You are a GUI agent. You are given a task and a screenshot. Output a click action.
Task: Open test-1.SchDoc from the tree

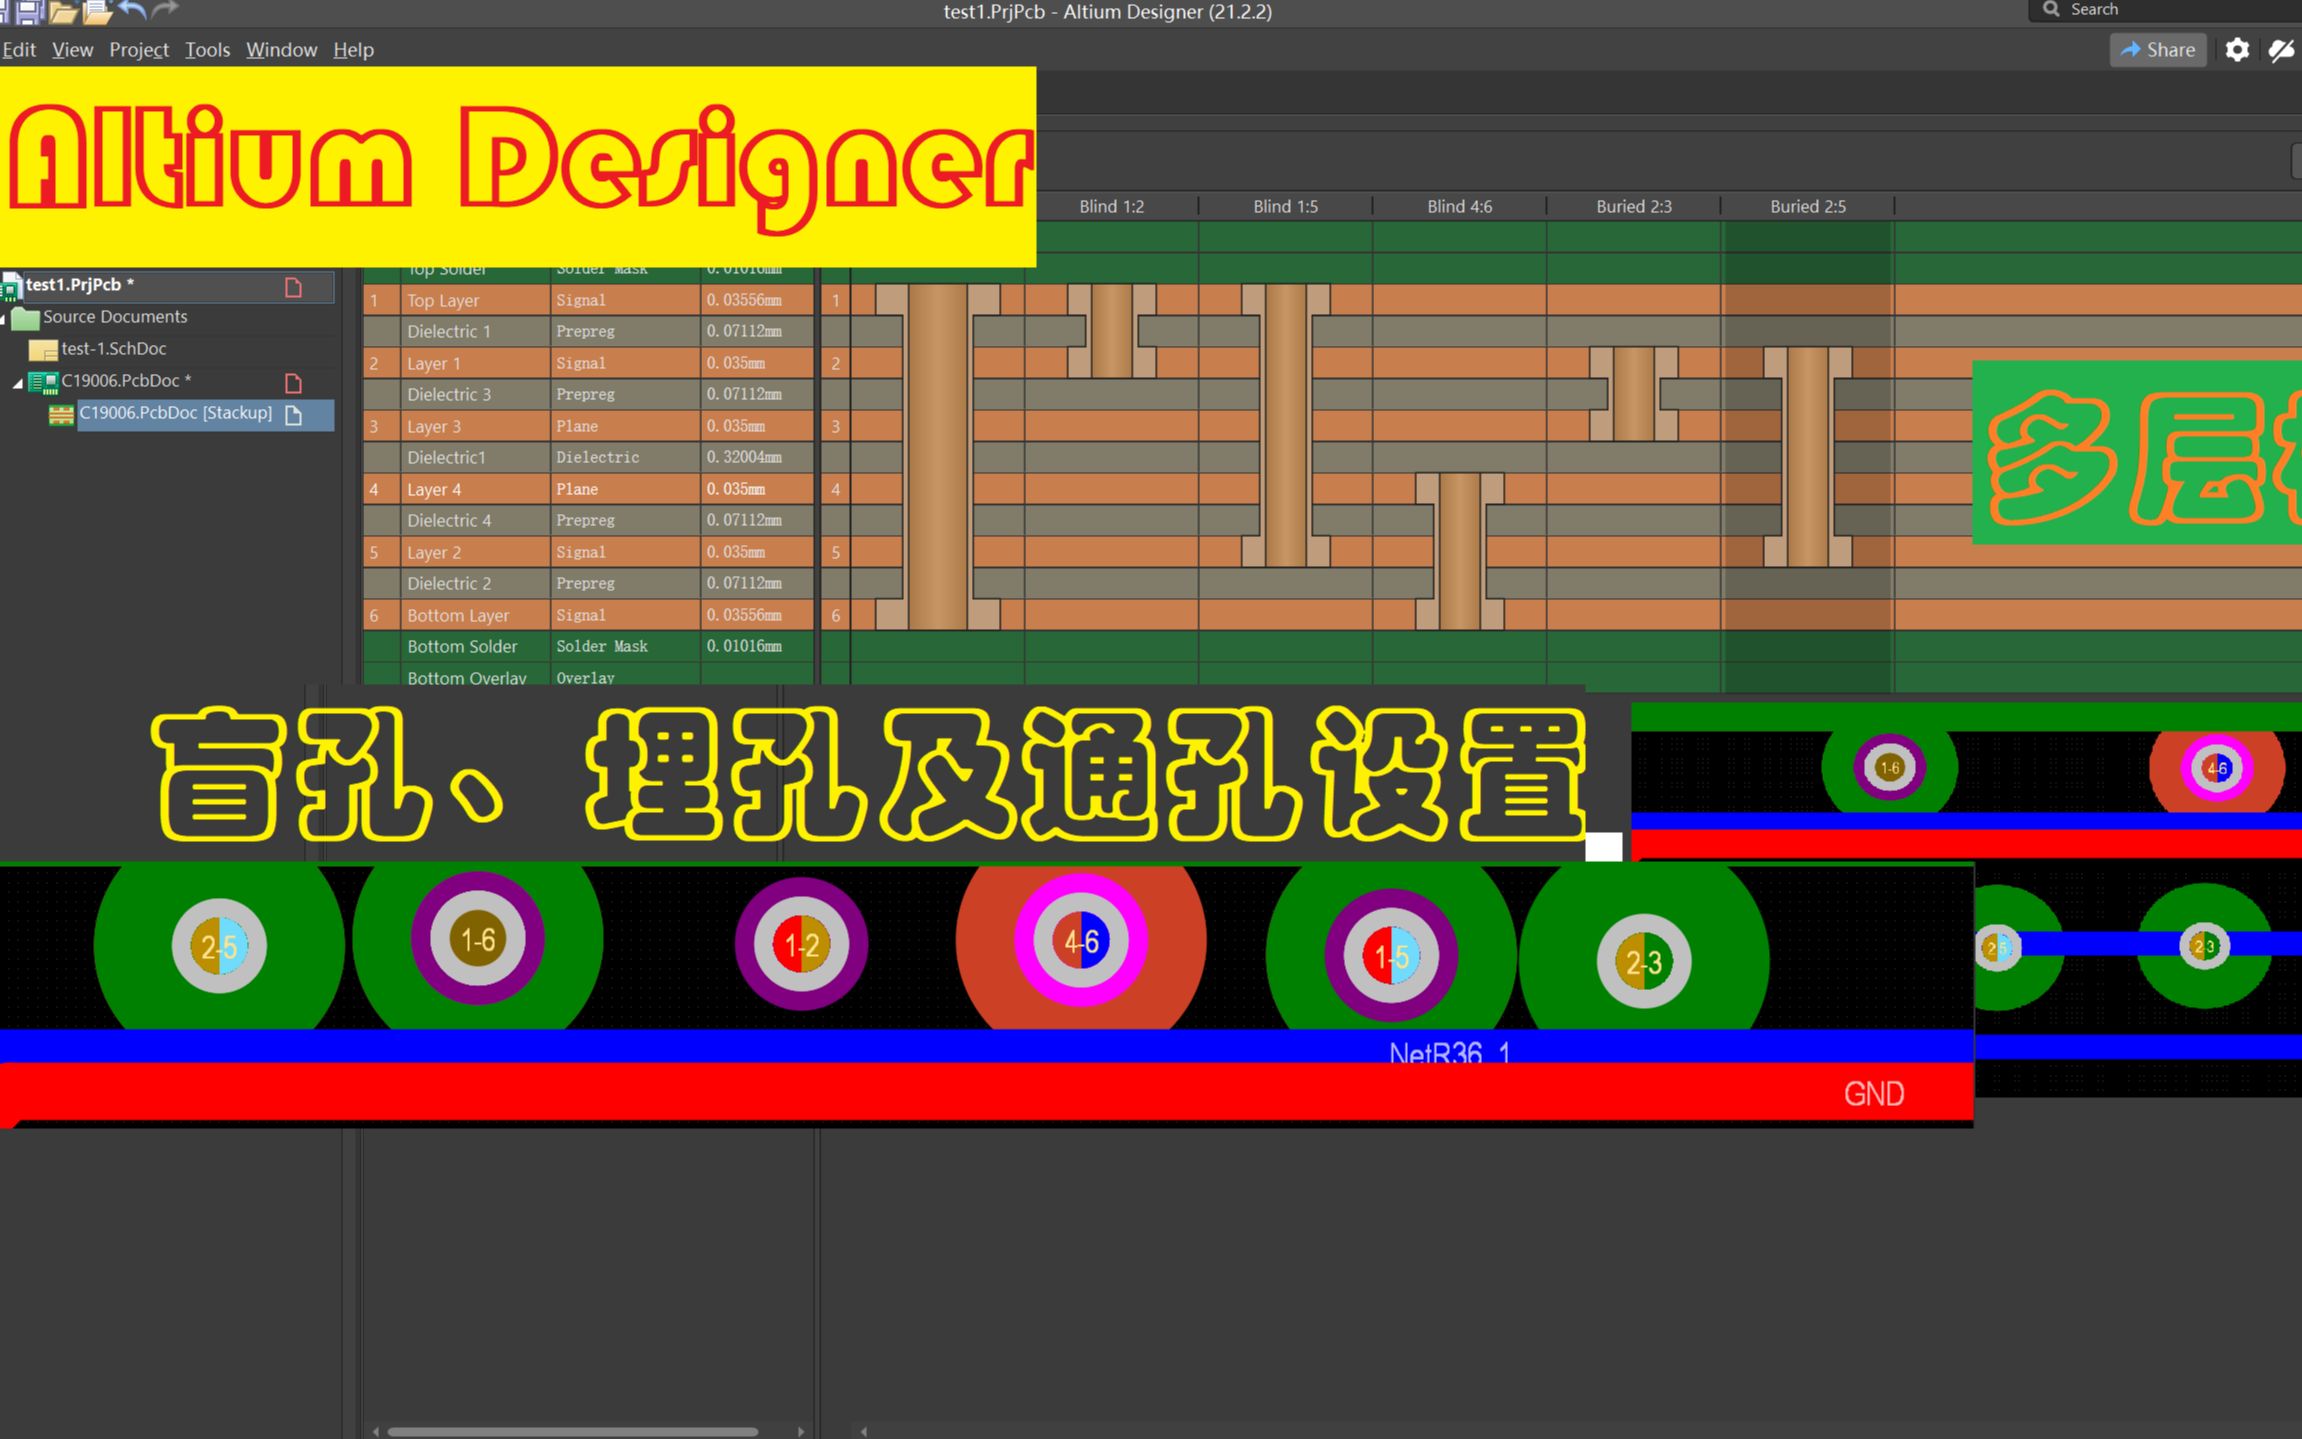click(x=113, y=349)
